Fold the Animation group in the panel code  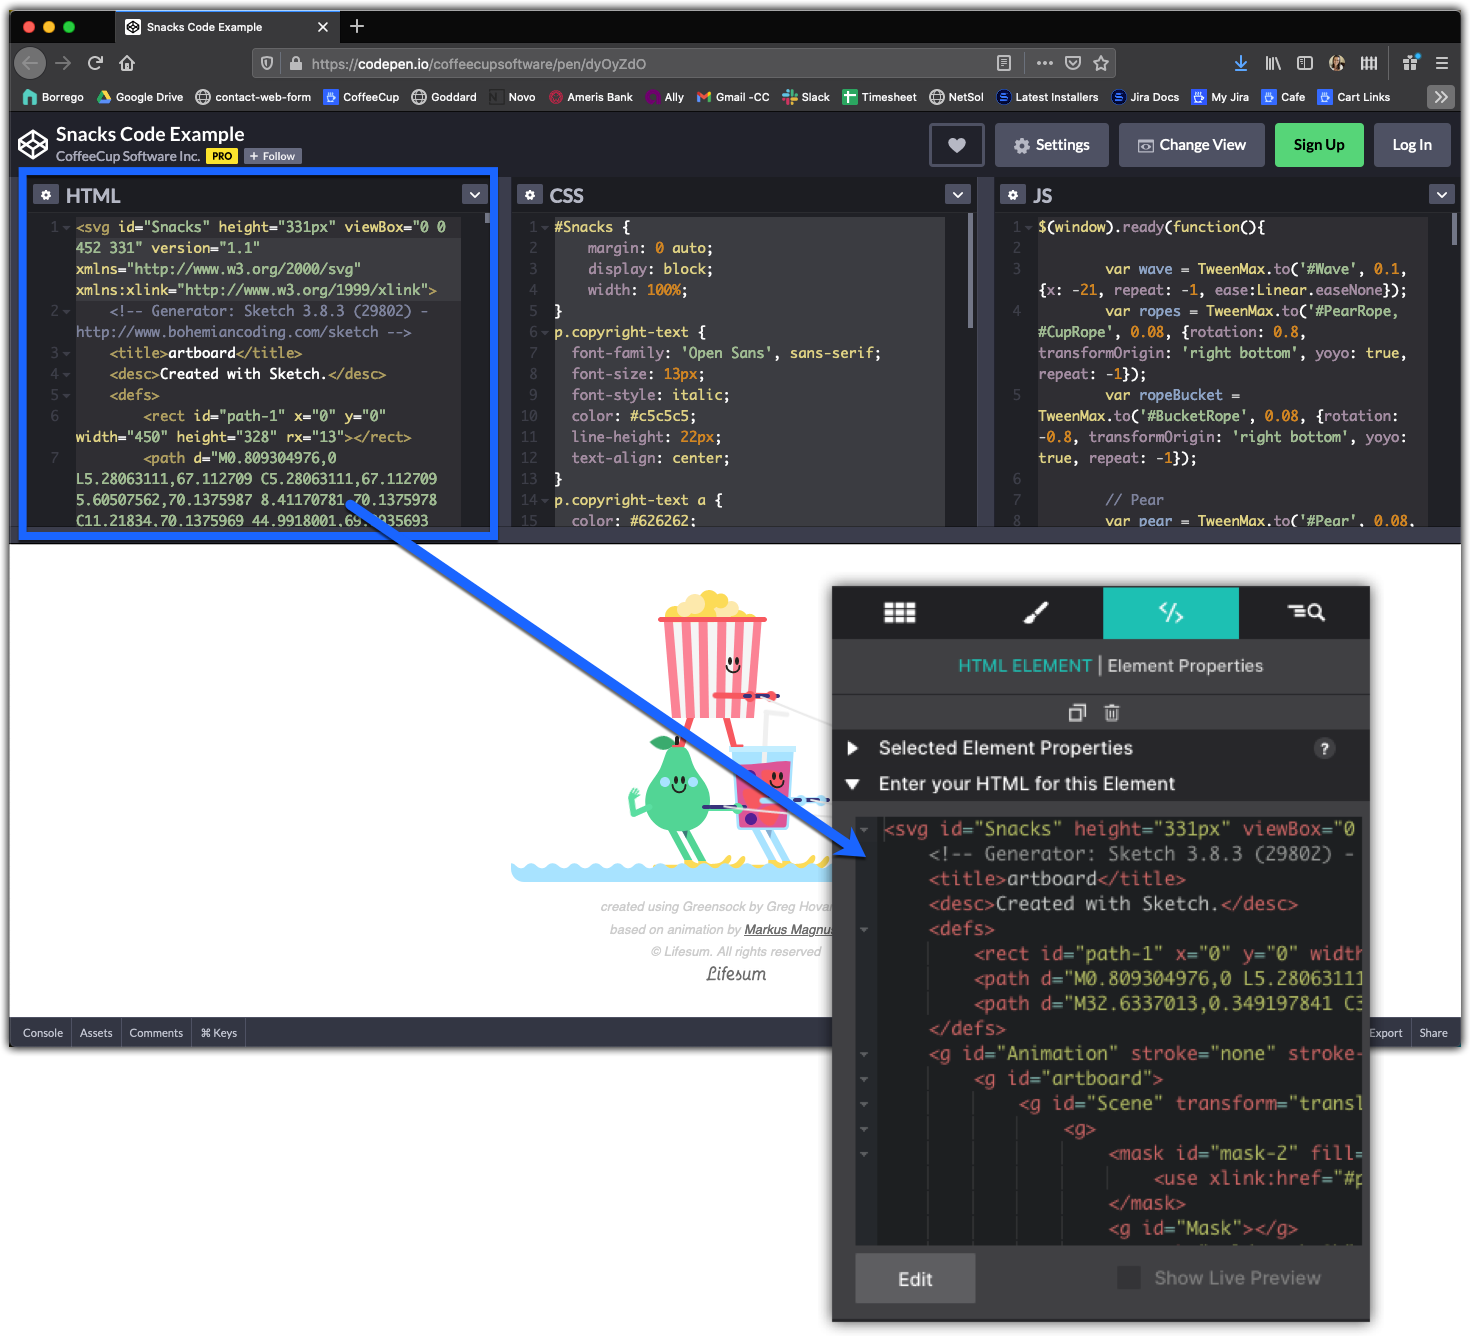[x=864, y=1054]
